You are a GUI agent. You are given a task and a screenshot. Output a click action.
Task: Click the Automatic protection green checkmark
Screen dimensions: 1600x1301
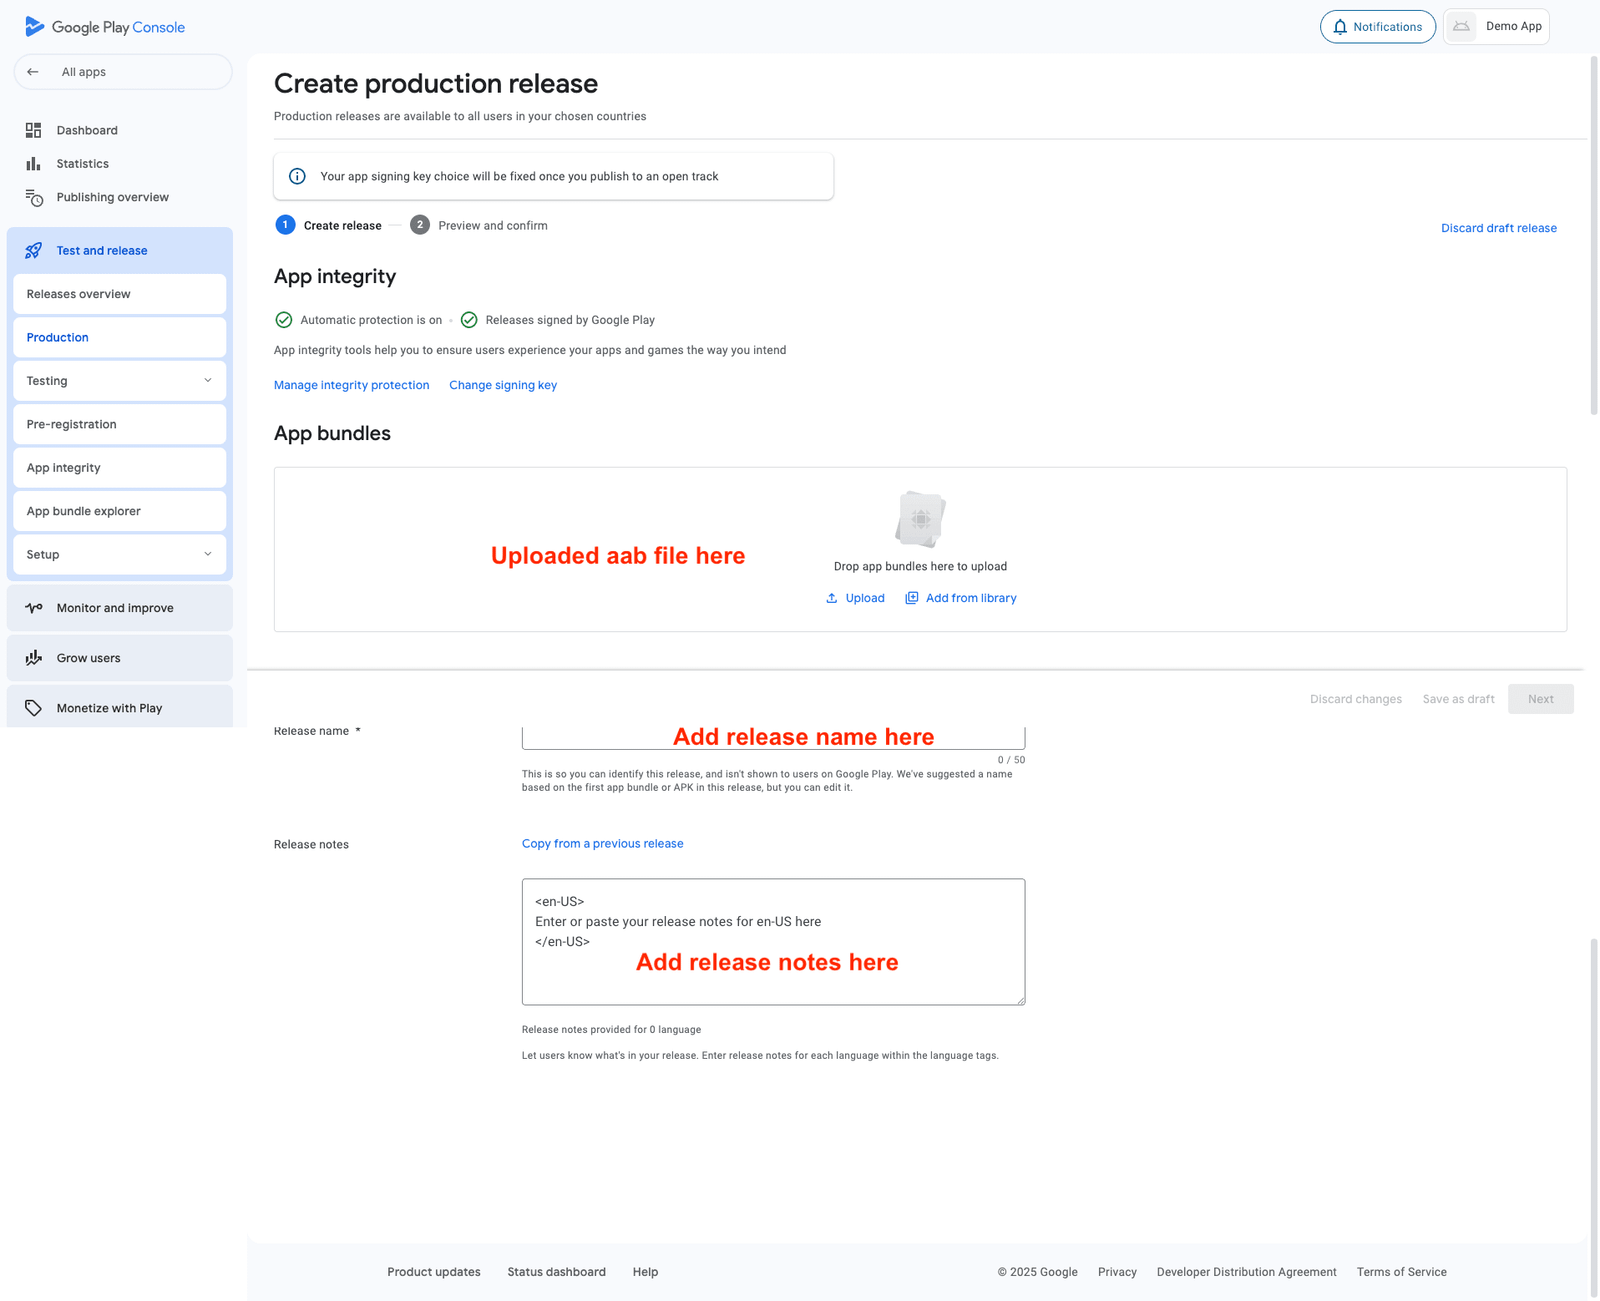(284, 320)
